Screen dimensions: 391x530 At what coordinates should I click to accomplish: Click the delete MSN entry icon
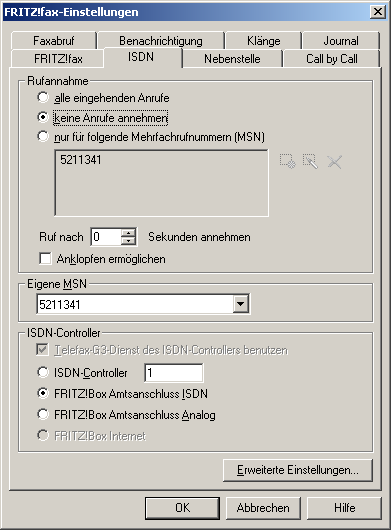click(x=335, y=162)
